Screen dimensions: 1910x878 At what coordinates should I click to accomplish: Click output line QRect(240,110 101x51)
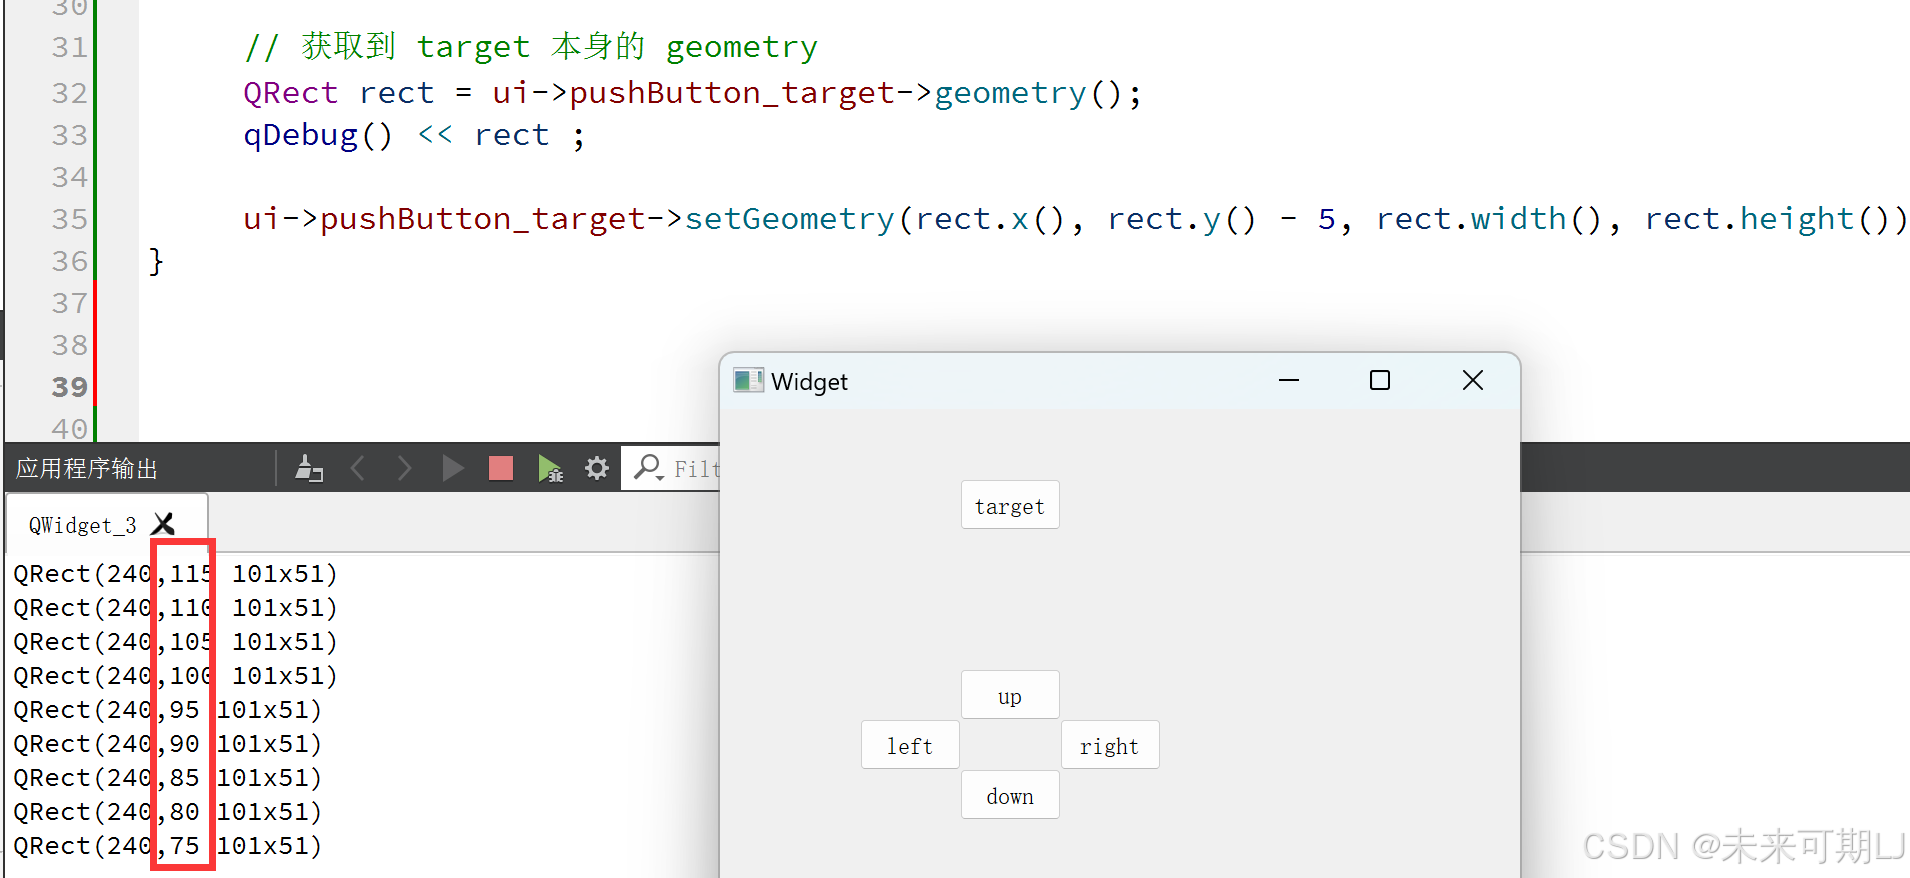pyautogui.click(x=176, y=608)
